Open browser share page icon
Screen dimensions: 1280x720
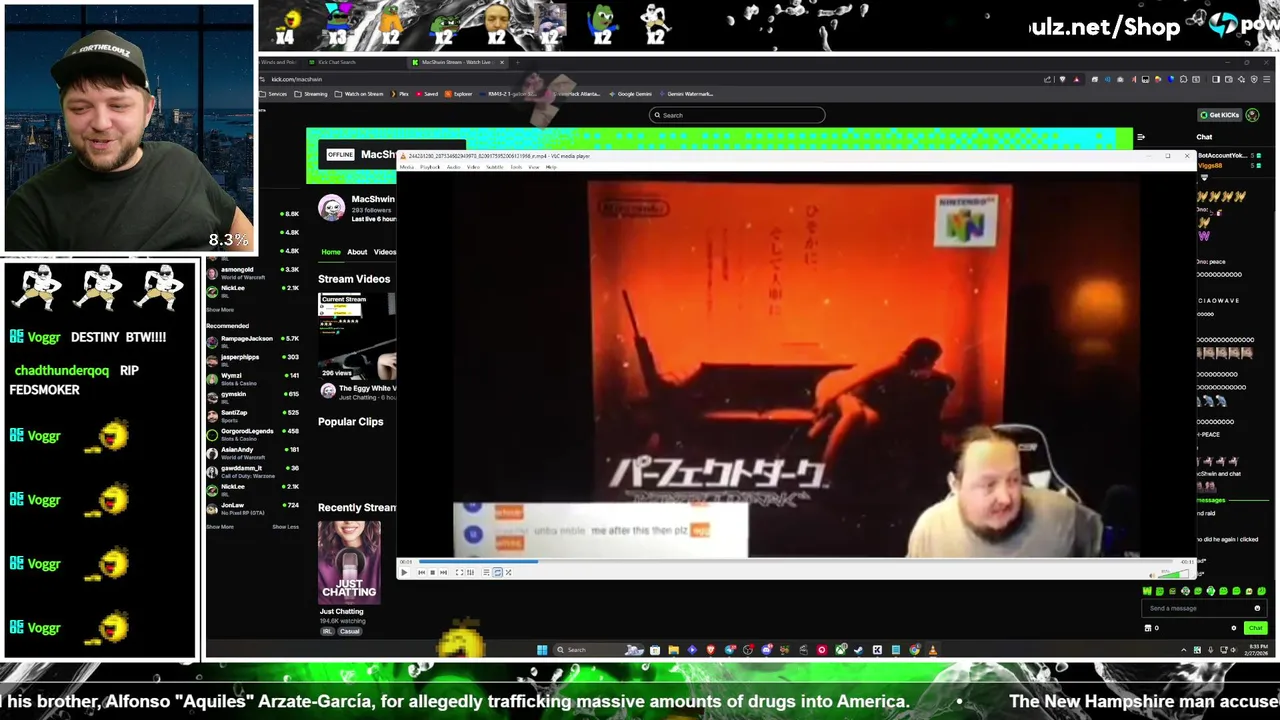pyautogui.click(x=1047, y=79)
